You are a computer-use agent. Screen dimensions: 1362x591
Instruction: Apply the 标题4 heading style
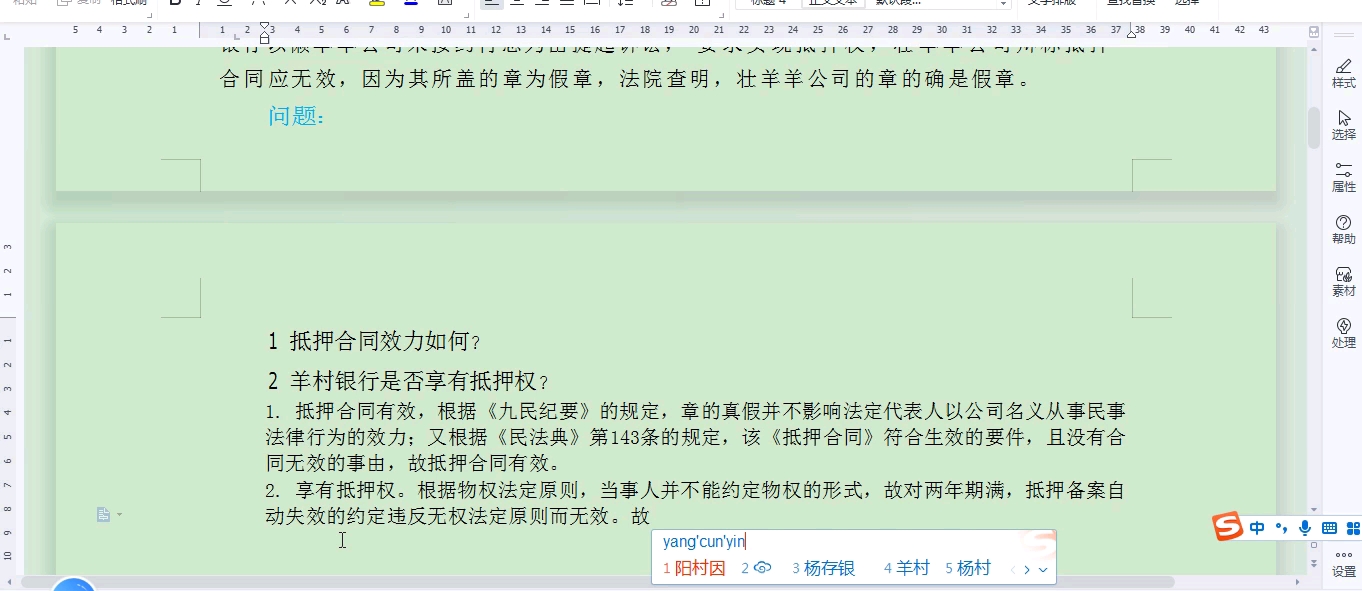coord(765,3)
